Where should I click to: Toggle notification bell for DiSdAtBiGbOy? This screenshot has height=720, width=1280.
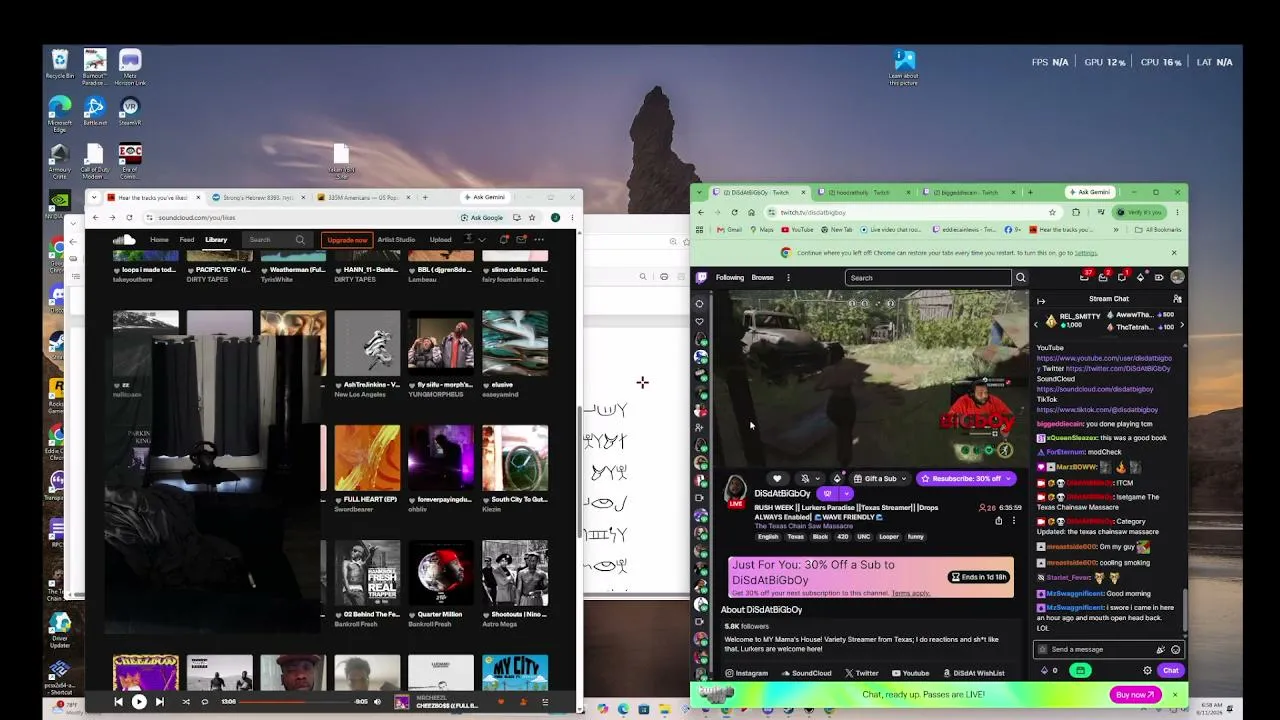coord(804,478)
